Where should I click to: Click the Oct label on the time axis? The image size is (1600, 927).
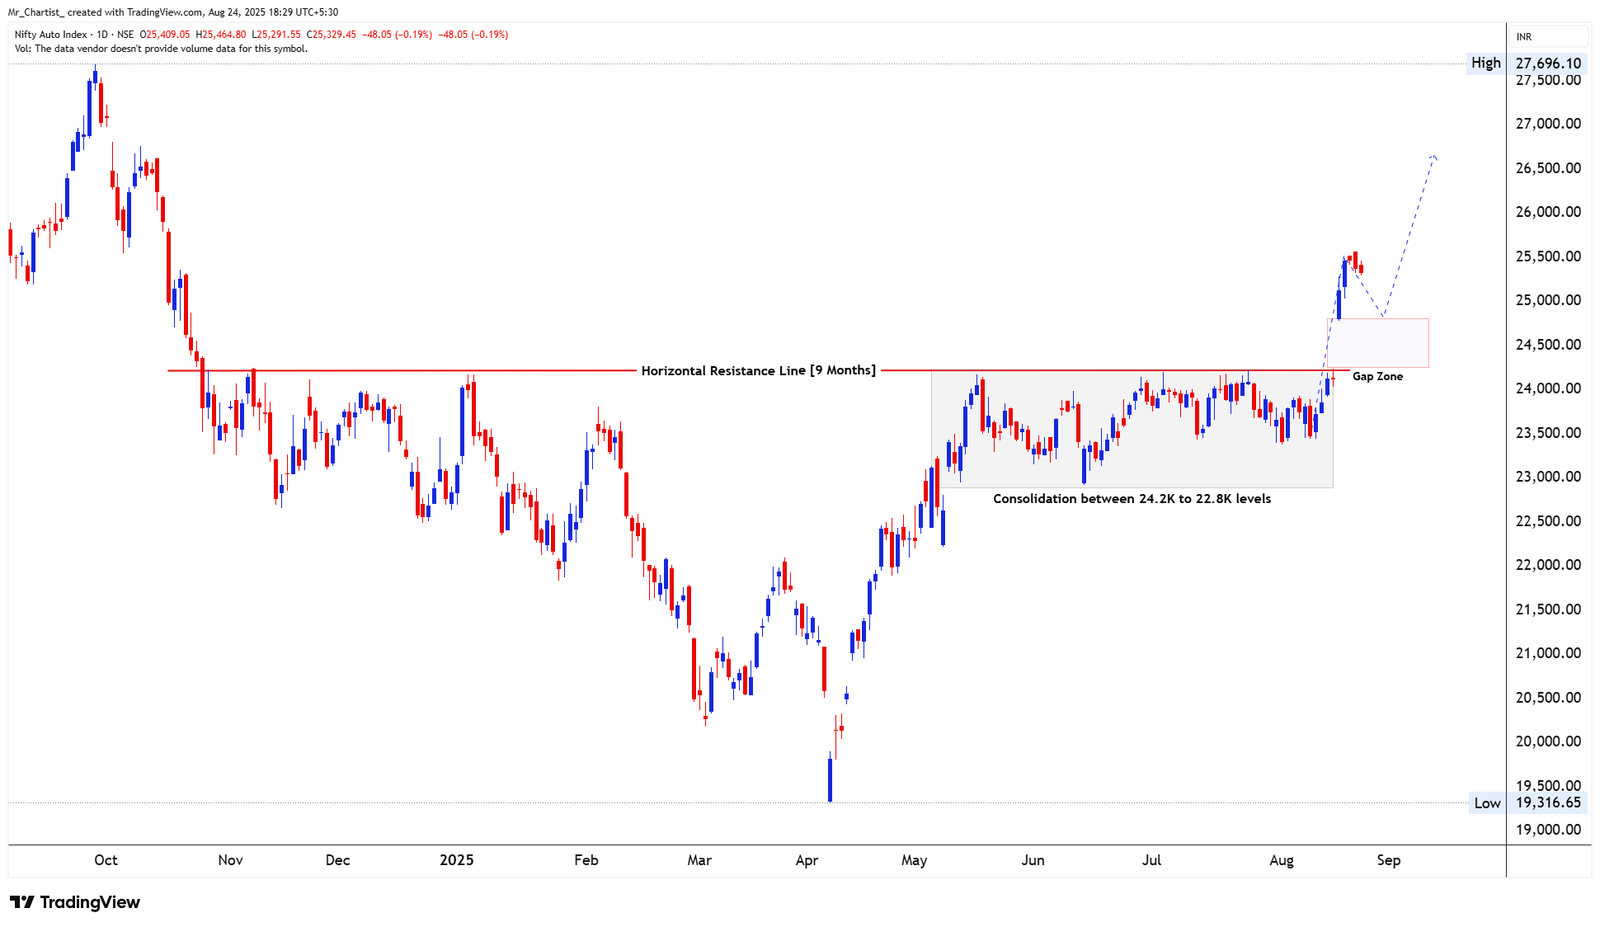(105, 860)
